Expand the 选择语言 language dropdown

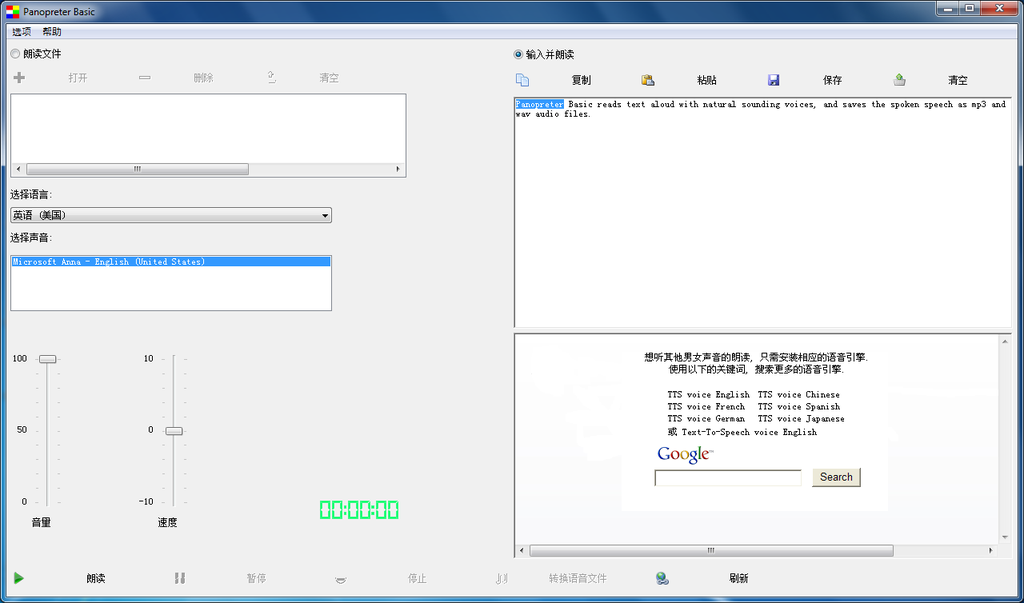tap(325, 215)
